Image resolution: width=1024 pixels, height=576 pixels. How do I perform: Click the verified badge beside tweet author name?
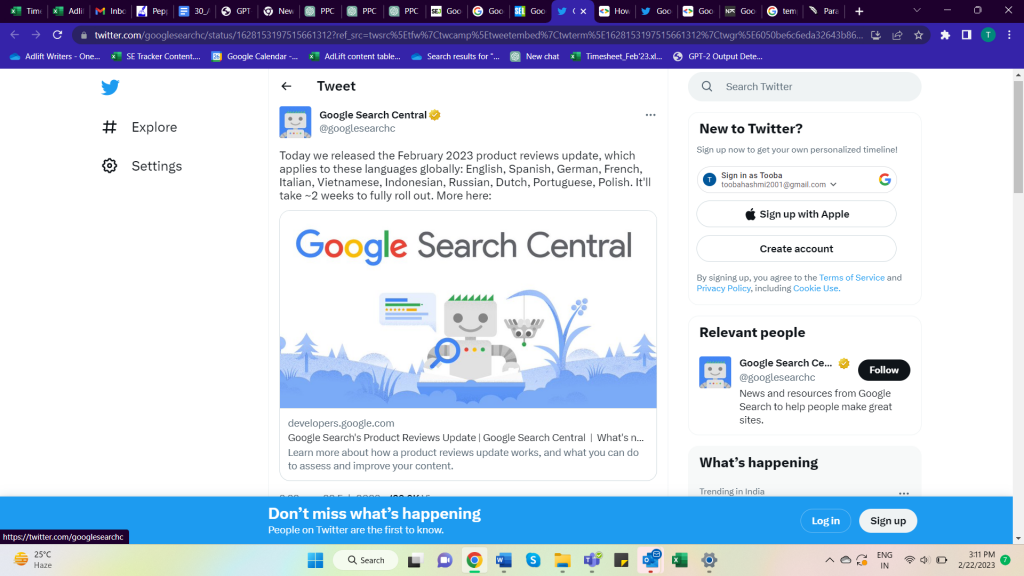(435, 115)
